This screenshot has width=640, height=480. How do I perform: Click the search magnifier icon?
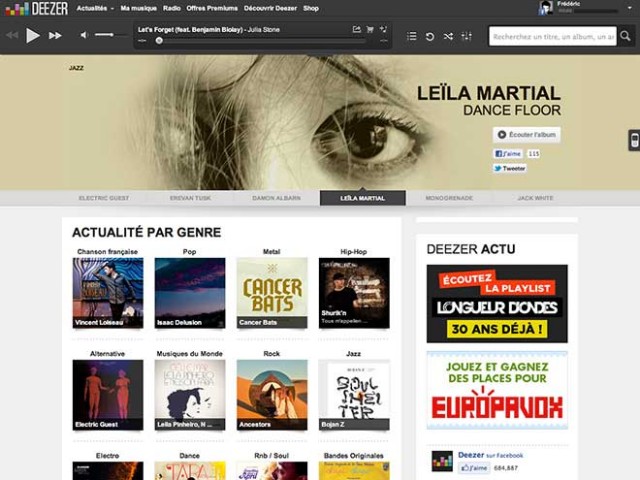625,36
